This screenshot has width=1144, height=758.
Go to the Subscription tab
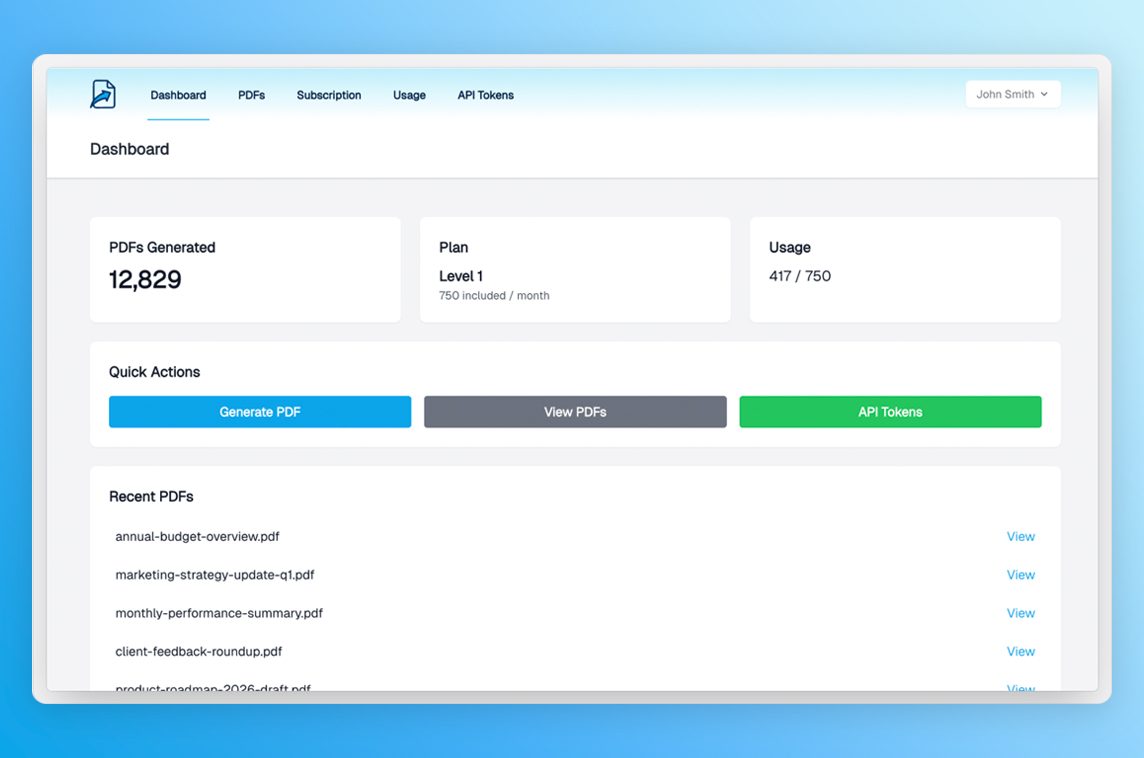(329, 95)
